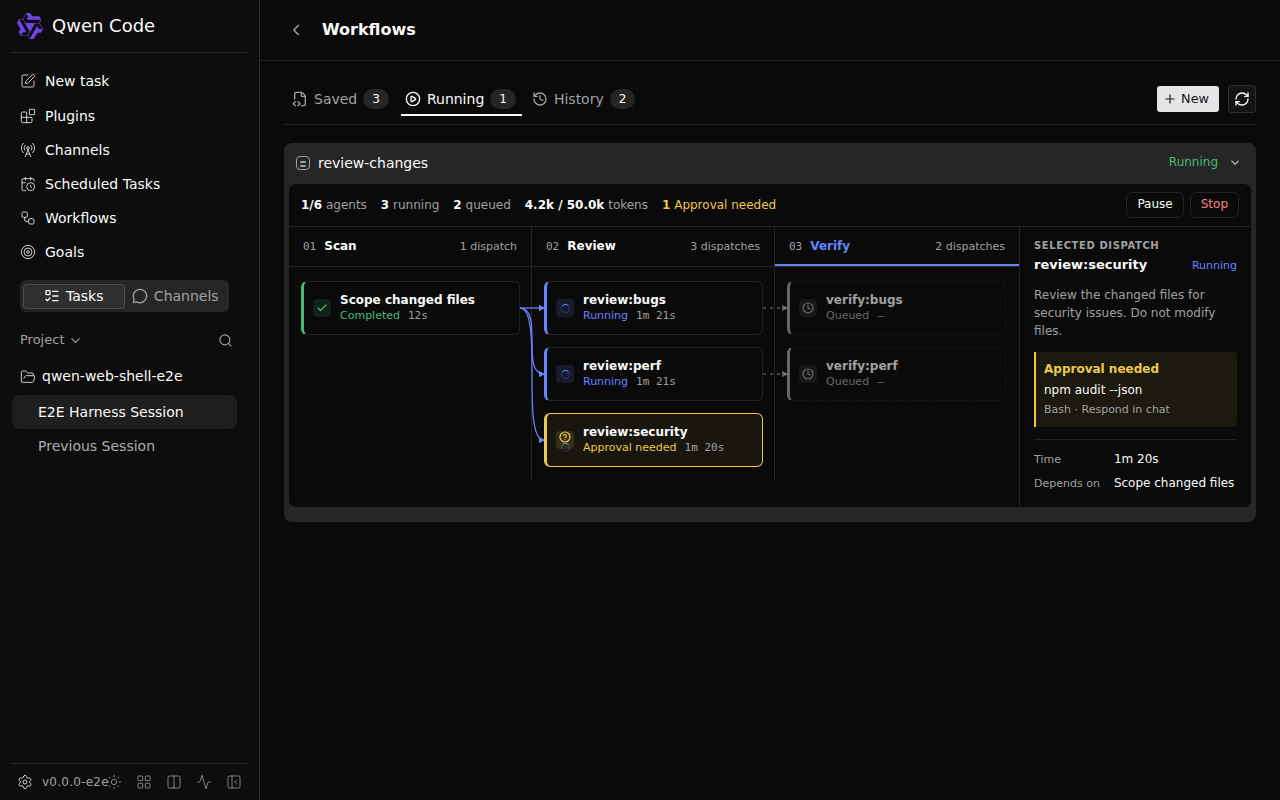Open settings gear in the footer
Image resolution: width=1280 pixels, height=800 pixels.
pyautogui.click(x=25, y=782)
